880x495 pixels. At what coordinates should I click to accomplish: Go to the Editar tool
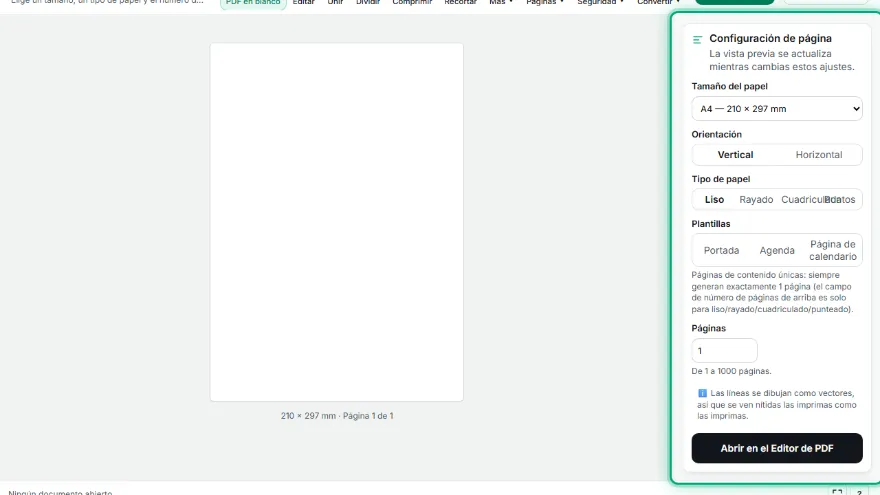click(304, 2)
